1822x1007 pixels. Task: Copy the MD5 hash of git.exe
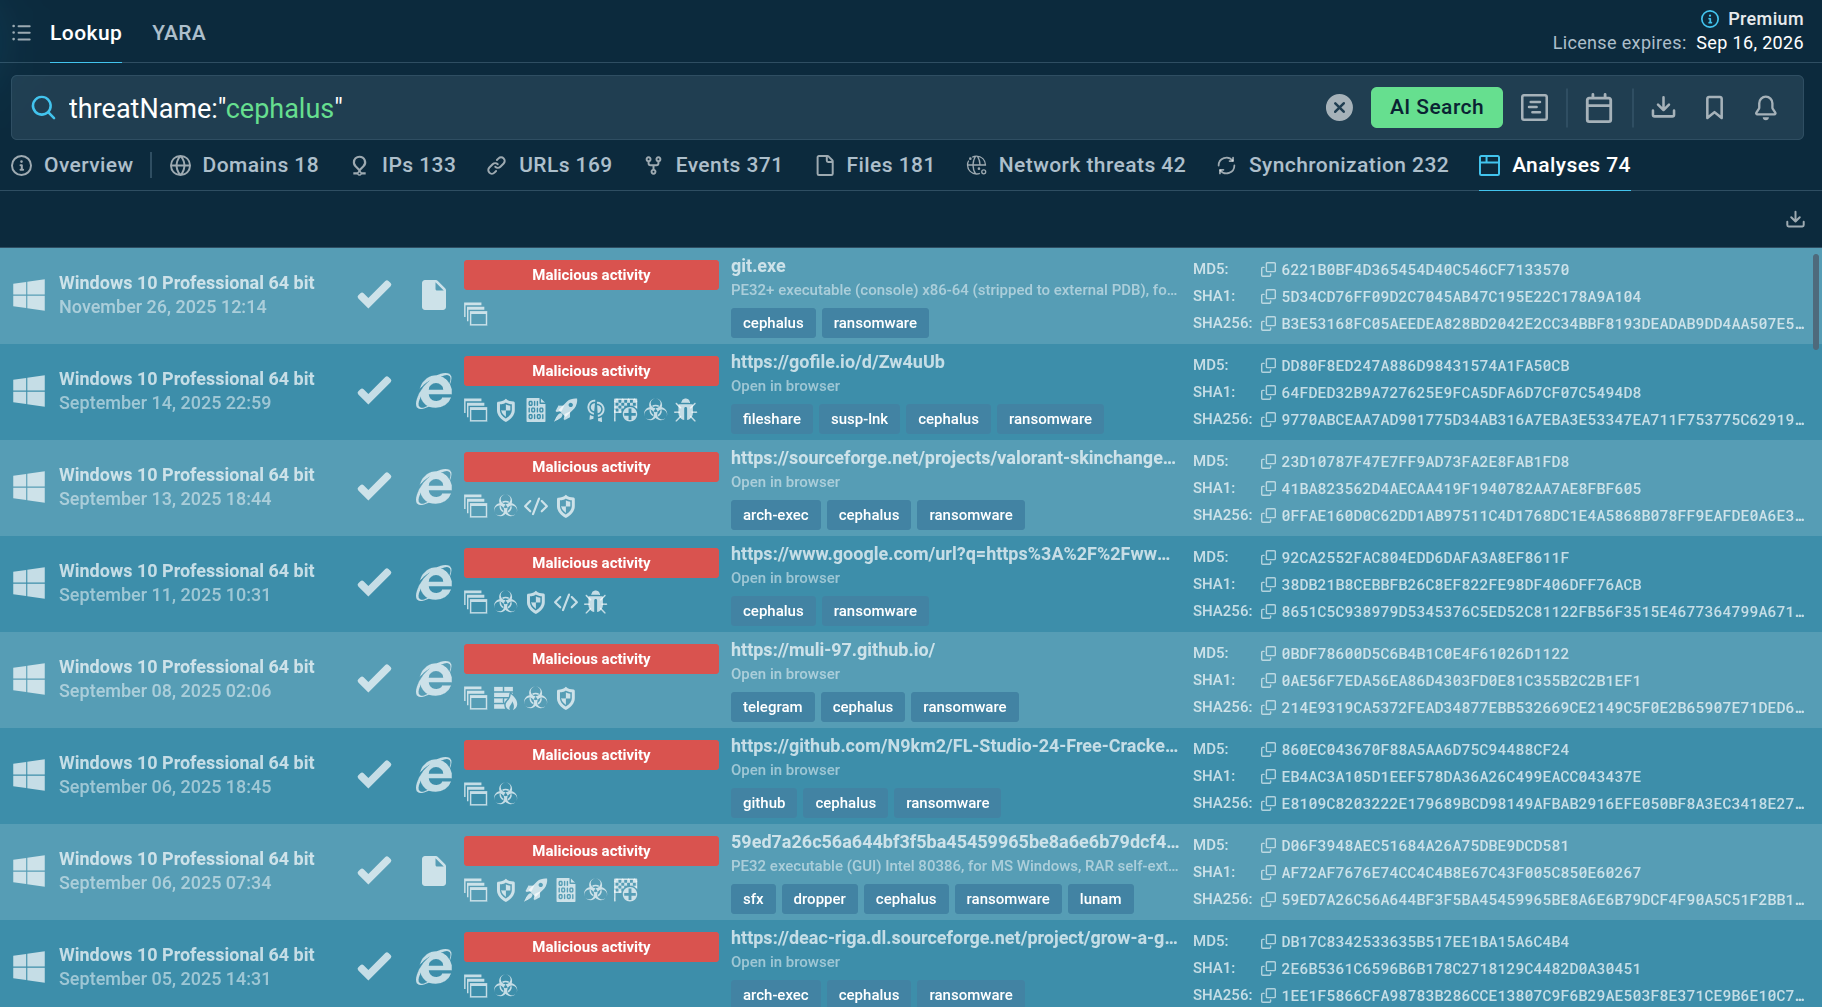1268,270
